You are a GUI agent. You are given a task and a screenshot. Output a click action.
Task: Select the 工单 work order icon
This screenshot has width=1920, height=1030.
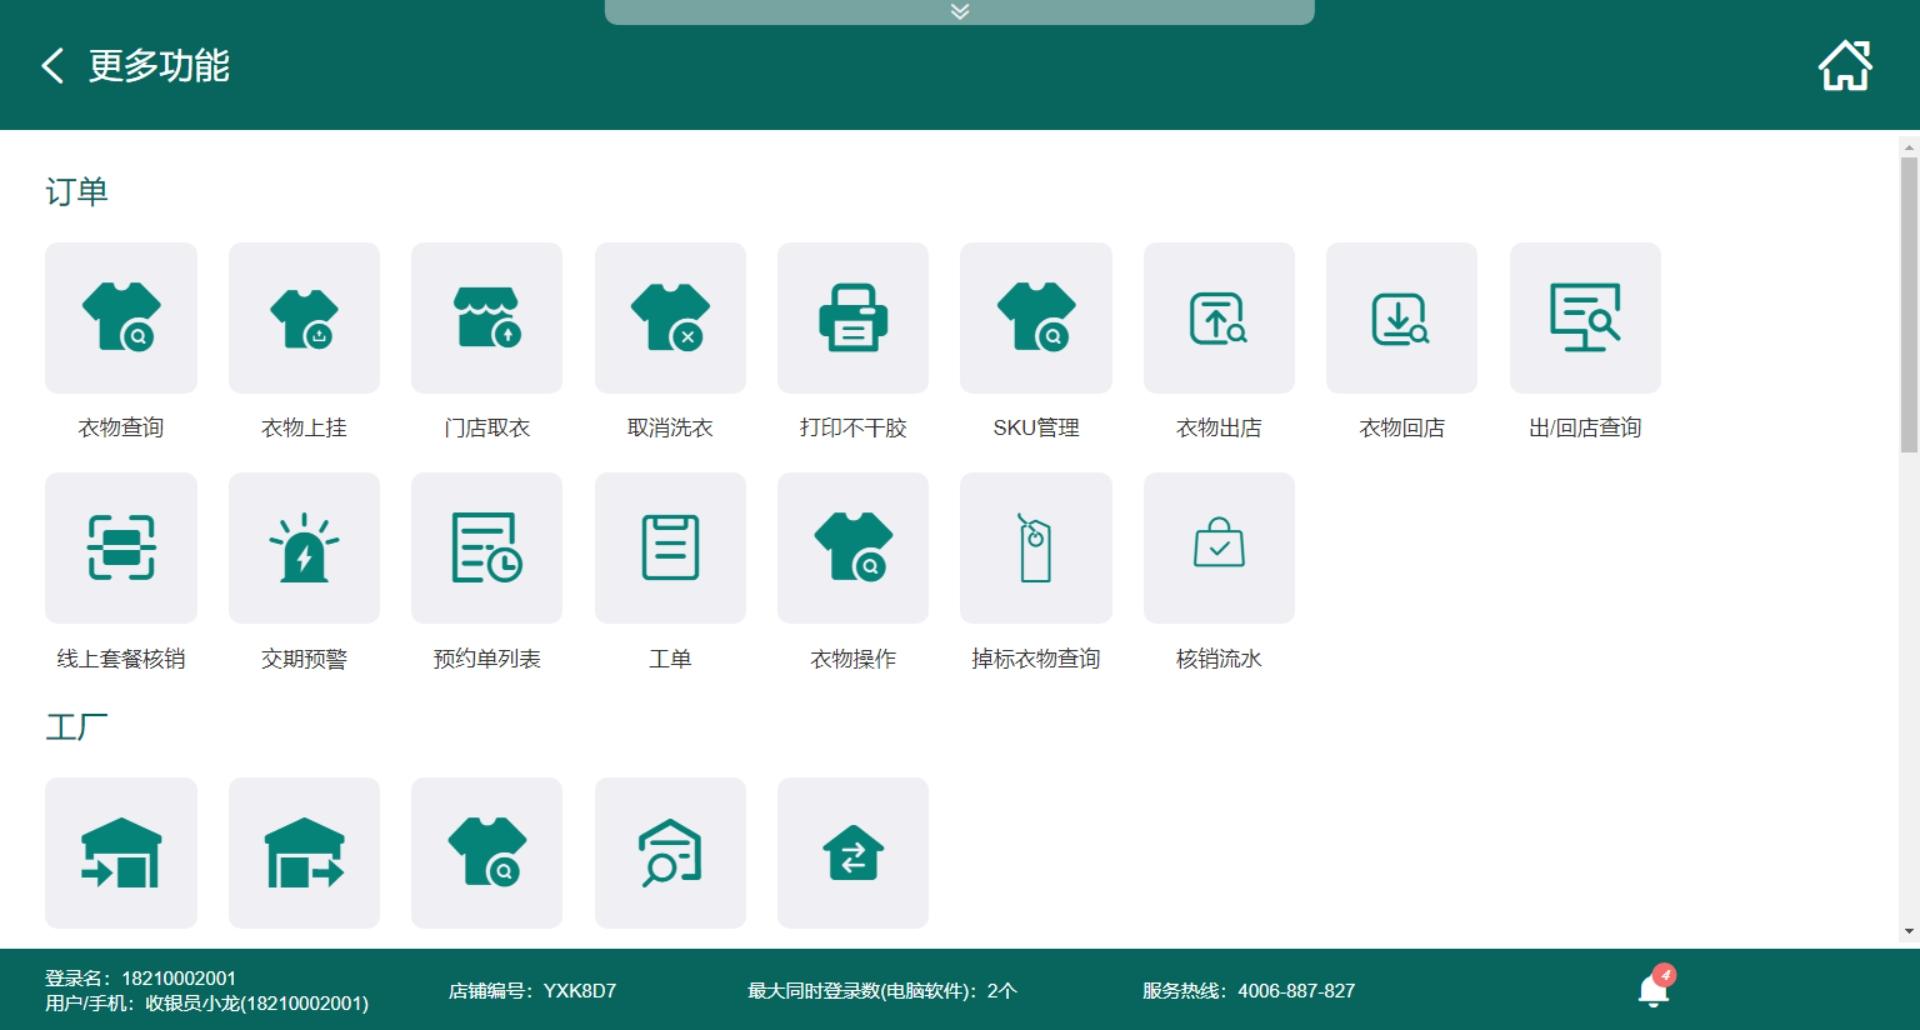point(670,548)
